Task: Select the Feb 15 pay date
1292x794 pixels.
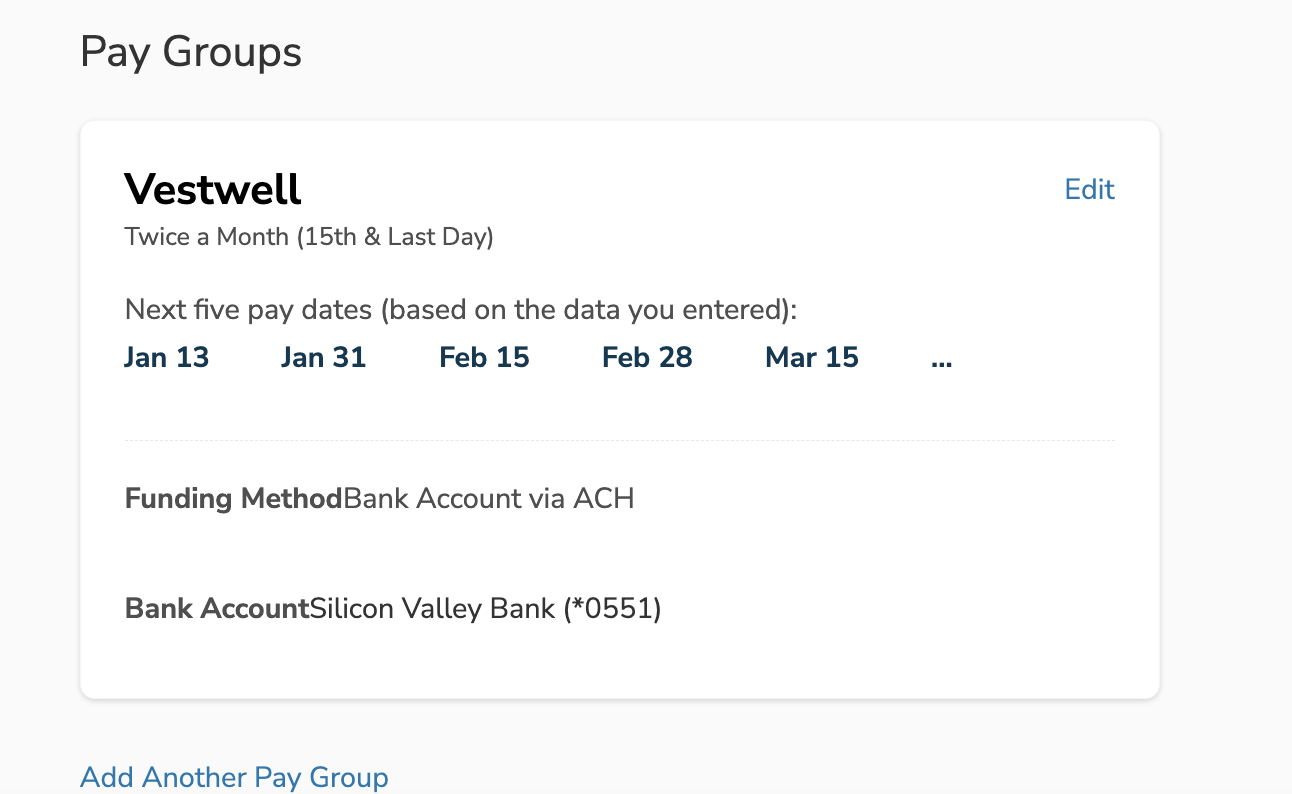Action: (484, 358)
